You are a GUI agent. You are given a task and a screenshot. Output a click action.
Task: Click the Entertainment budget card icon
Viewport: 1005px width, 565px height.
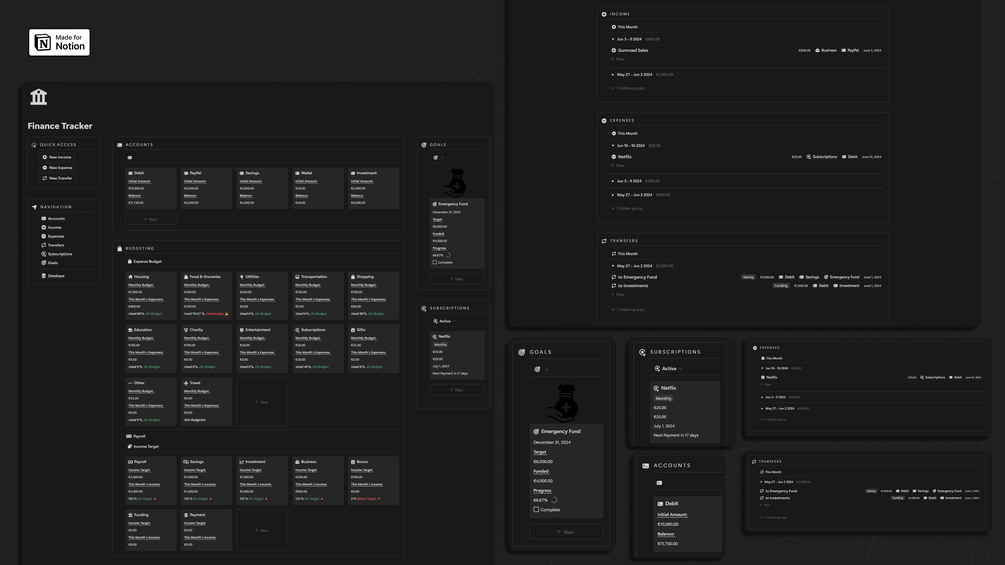(242, 330)
